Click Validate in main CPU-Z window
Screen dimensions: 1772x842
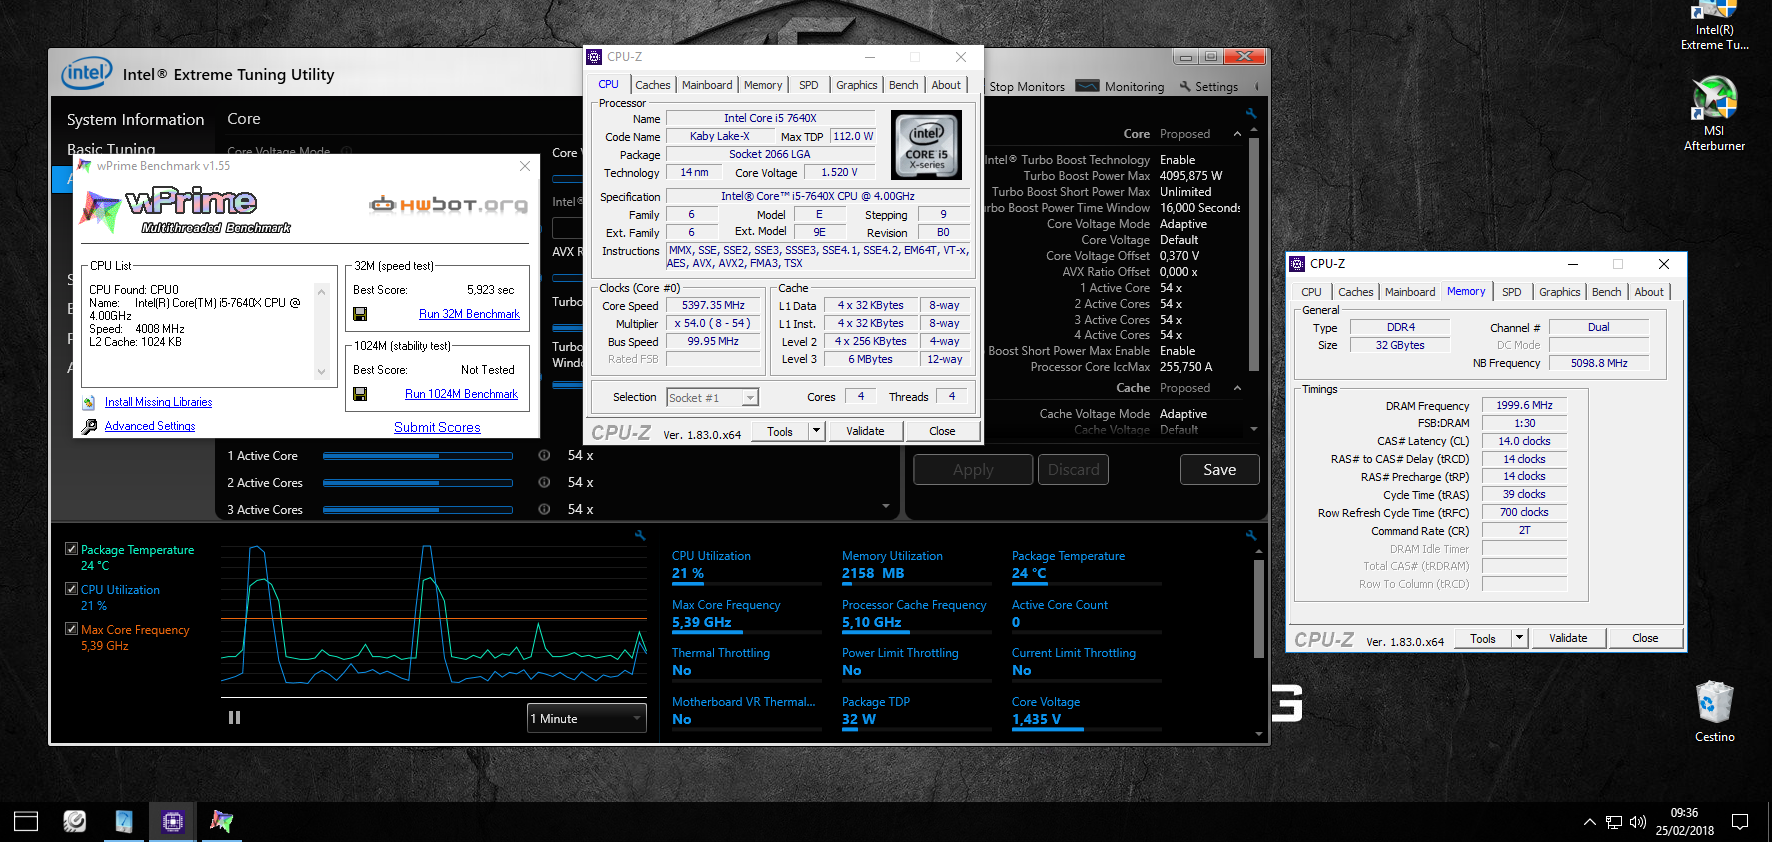[865, 431]
